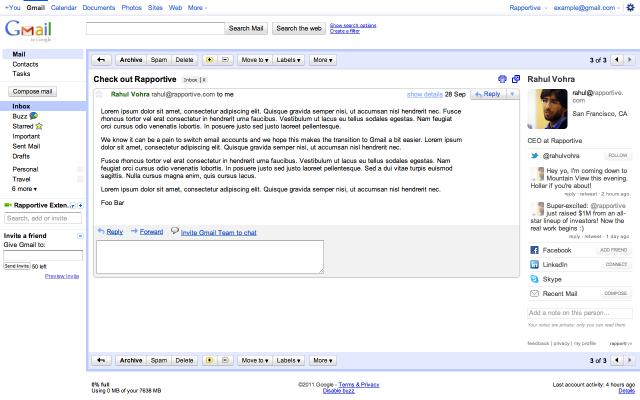Click the quick reply text box
The height and width of the screenshot is (400, 640).
point(210,257)
